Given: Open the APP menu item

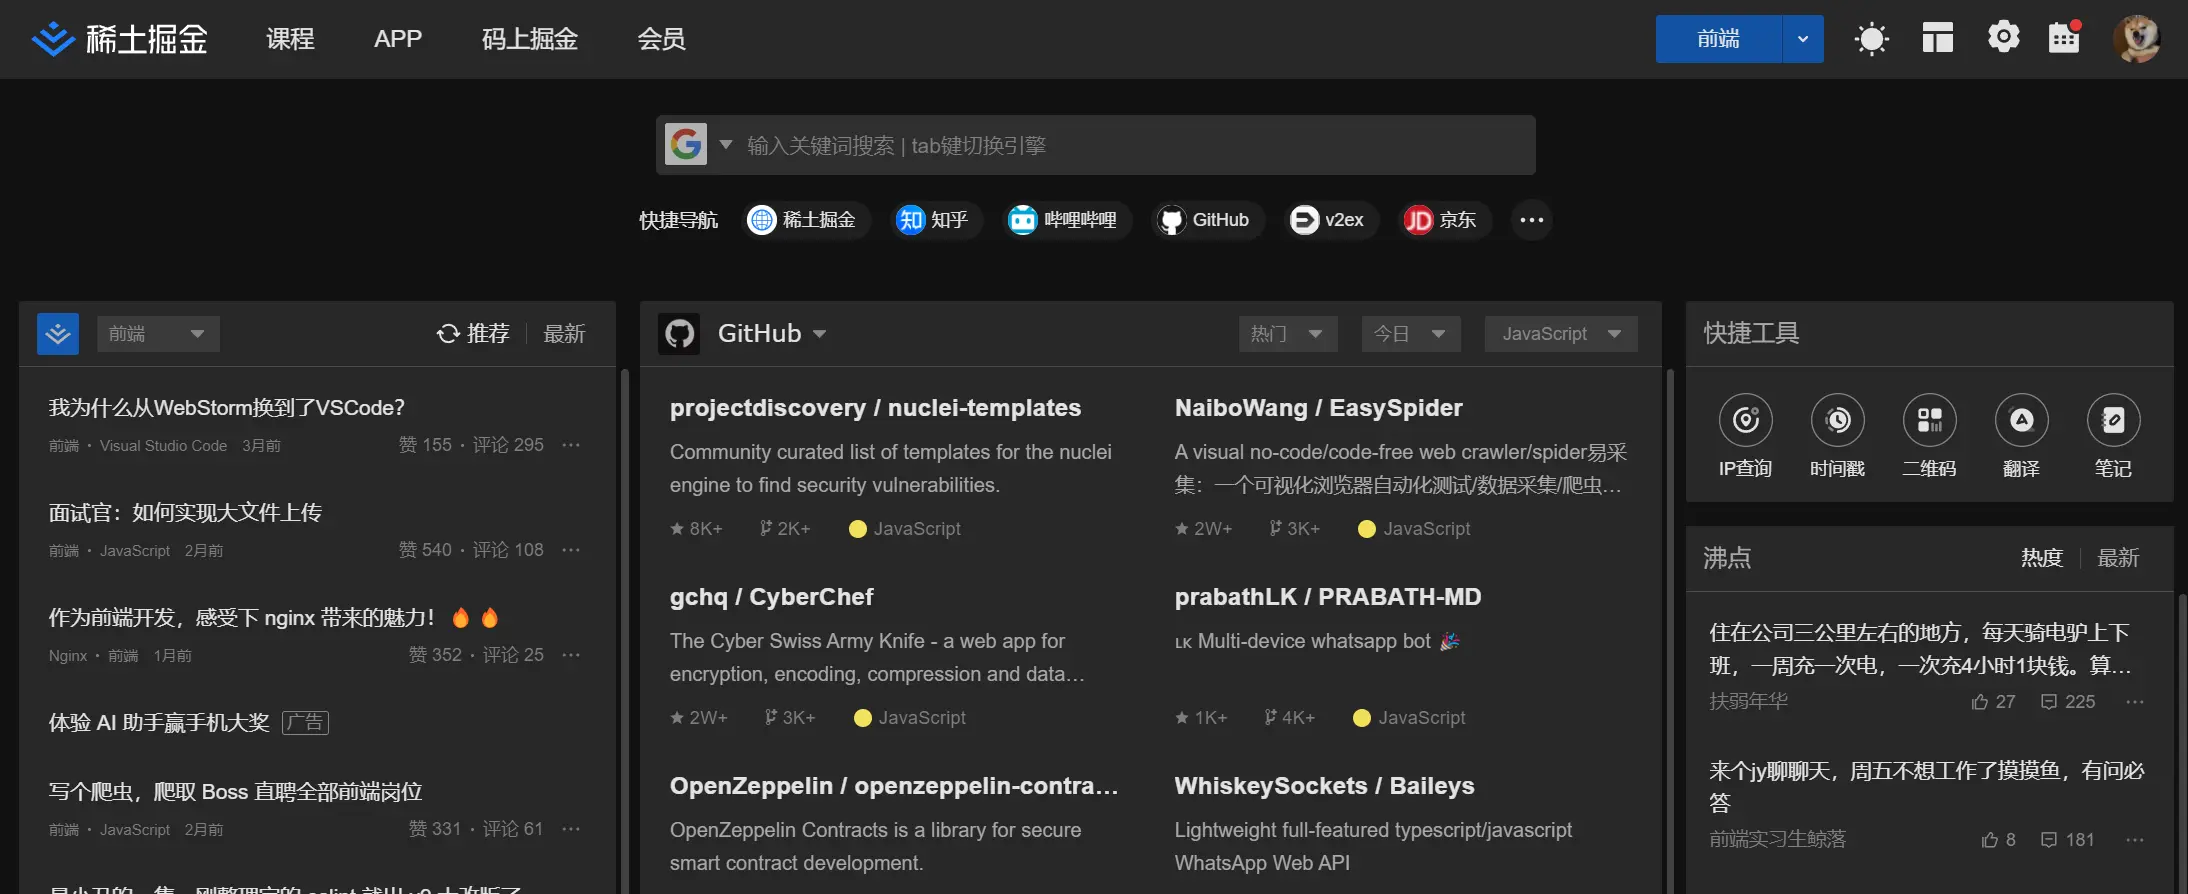Looking at the screenshot, I should (x=398, y=39).
